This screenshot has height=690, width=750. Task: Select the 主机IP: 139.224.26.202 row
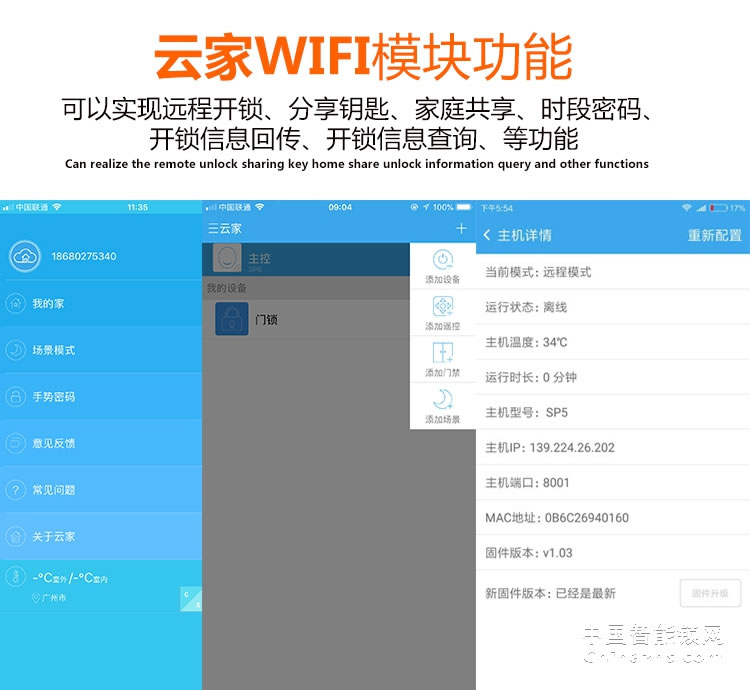613,448
